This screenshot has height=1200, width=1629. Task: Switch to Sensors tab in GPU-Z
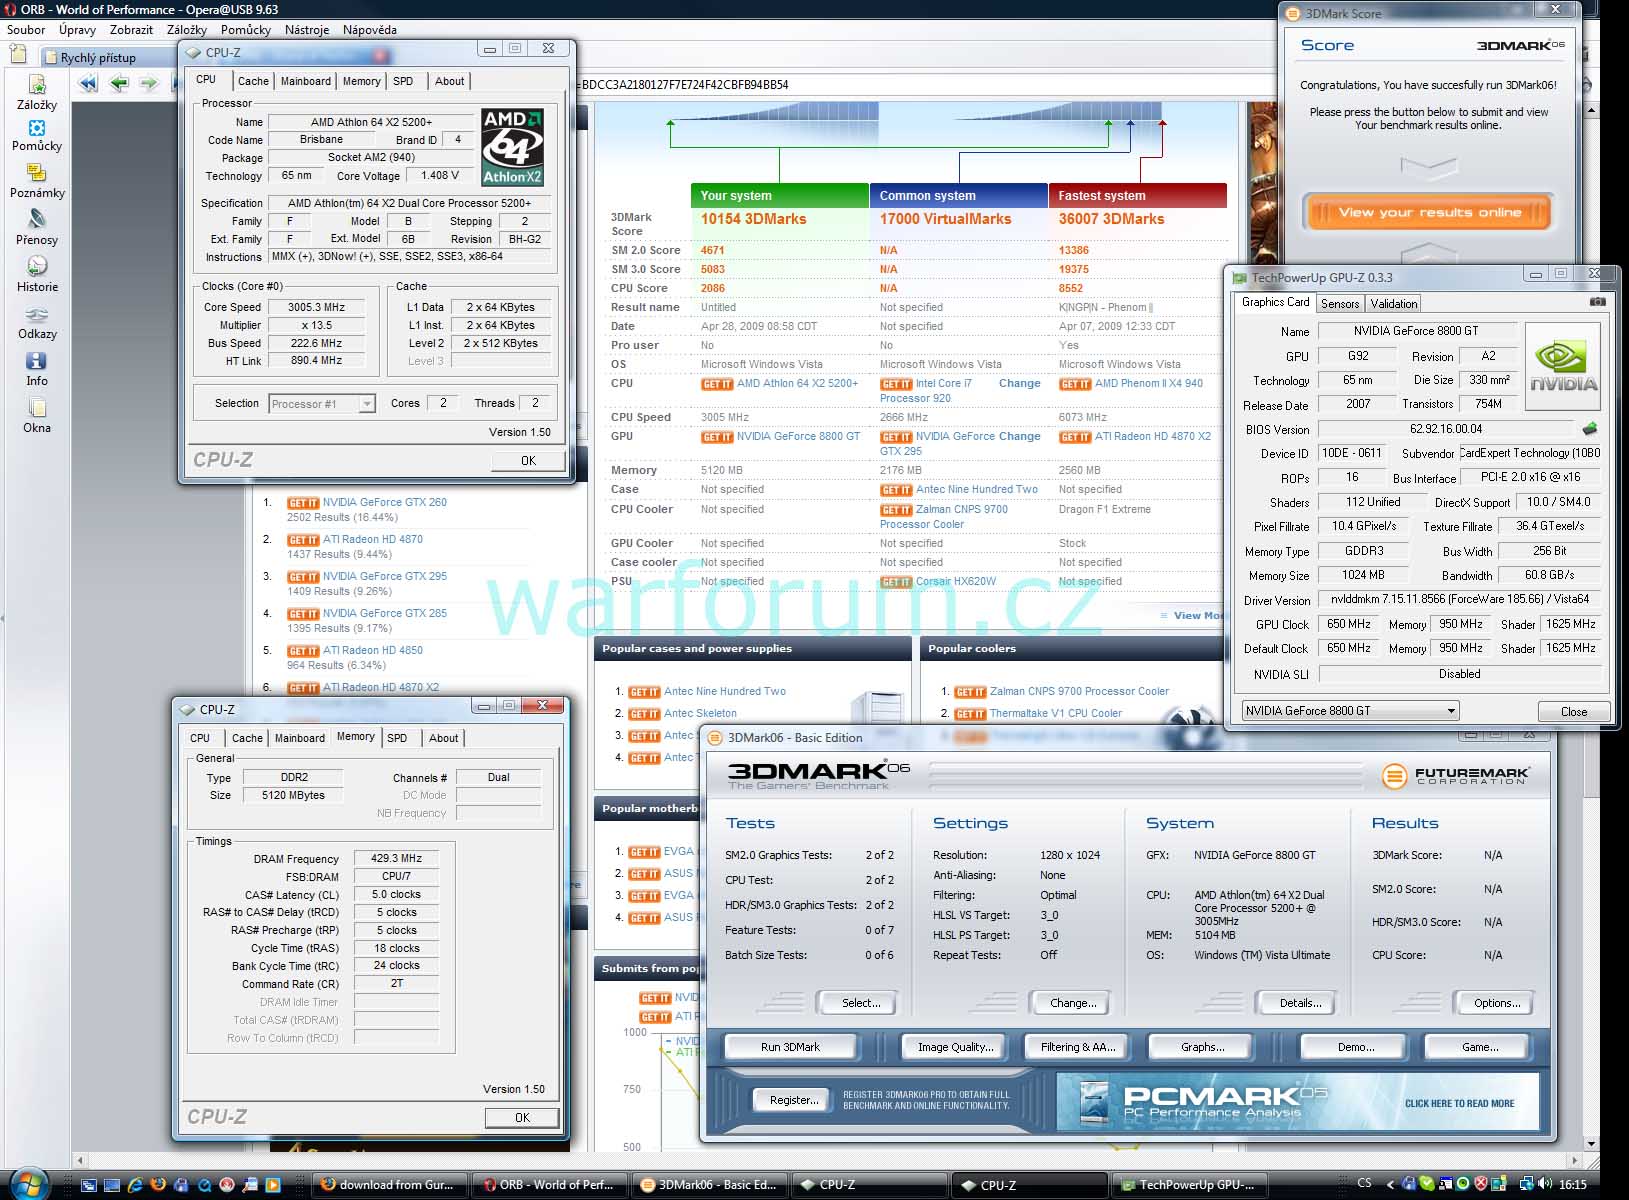point(1340,304)
